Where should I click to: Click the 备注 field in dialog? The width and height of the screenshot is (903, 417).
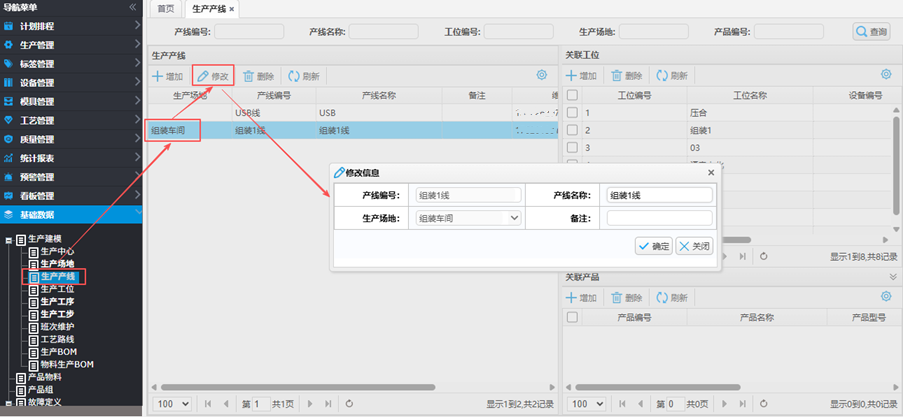(x=659, y=218)
